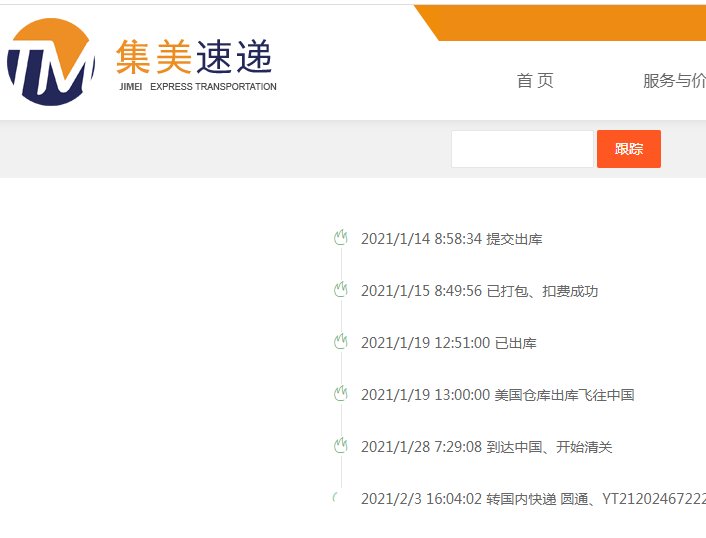The image size is (706, 538).
Task: Select text 2021/1/19 13:00:00 美国仓库出库飞往中国
Action: 498,395
